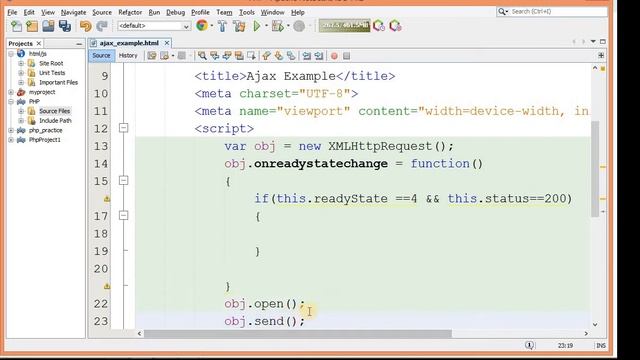640x360 pixels.
Task: Click the INS insert mode indicator
Action: [x=601, y=346]
